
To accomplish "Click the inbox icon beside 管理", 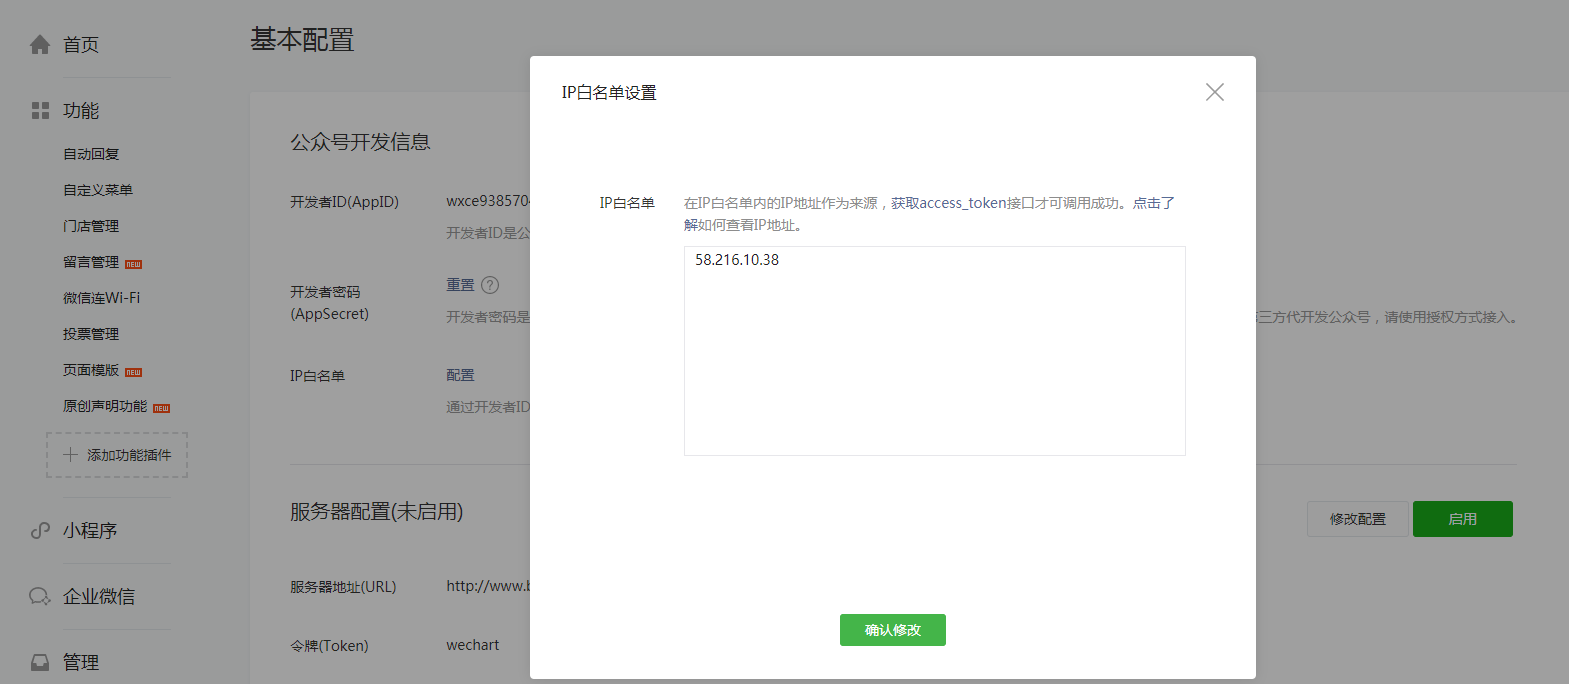I will pyautogui.click(x=40, y=662).
